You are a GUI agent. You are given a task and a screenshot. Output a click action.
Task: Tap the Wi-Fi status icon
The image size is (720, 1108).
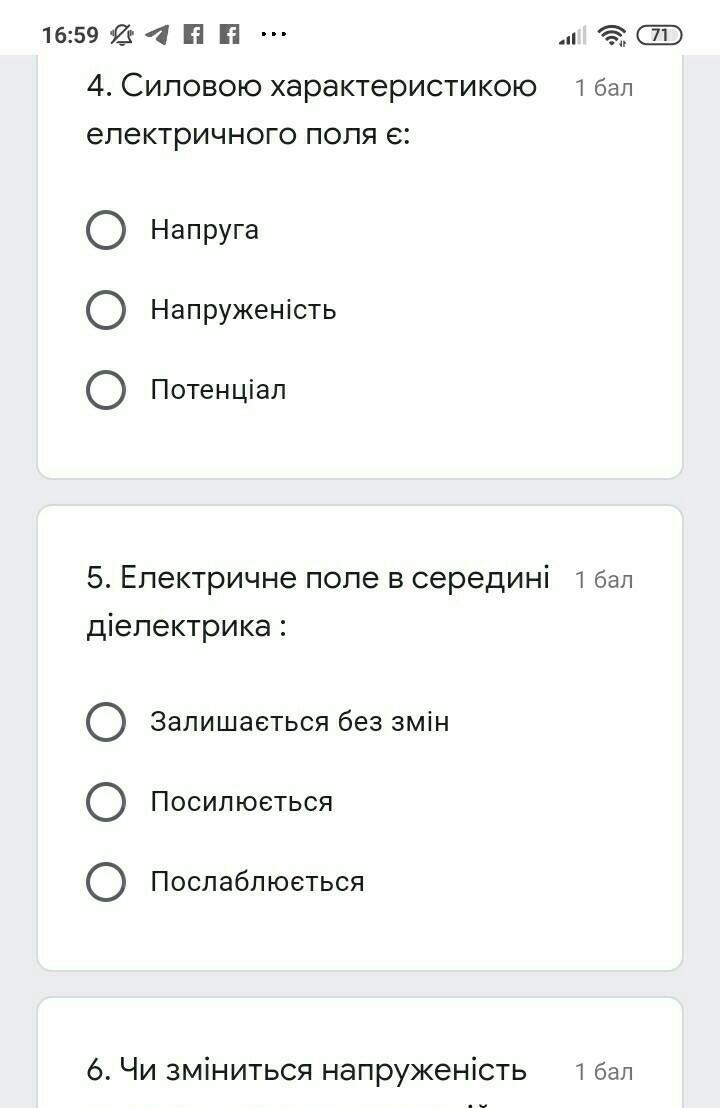coord(612,36)
